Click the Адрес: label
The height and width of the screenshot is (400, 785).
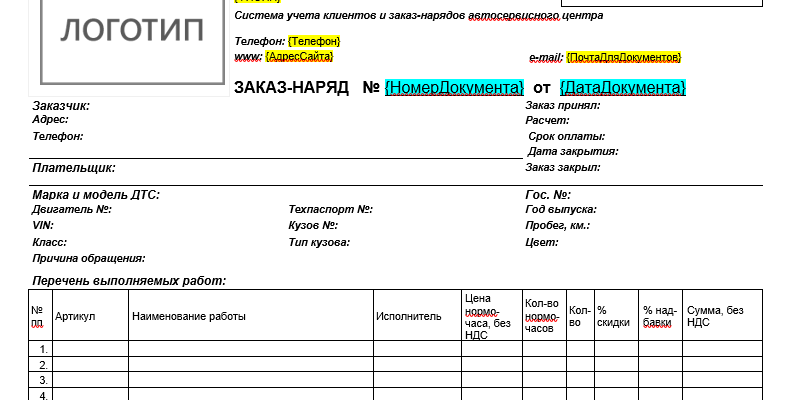coord(51,120)
